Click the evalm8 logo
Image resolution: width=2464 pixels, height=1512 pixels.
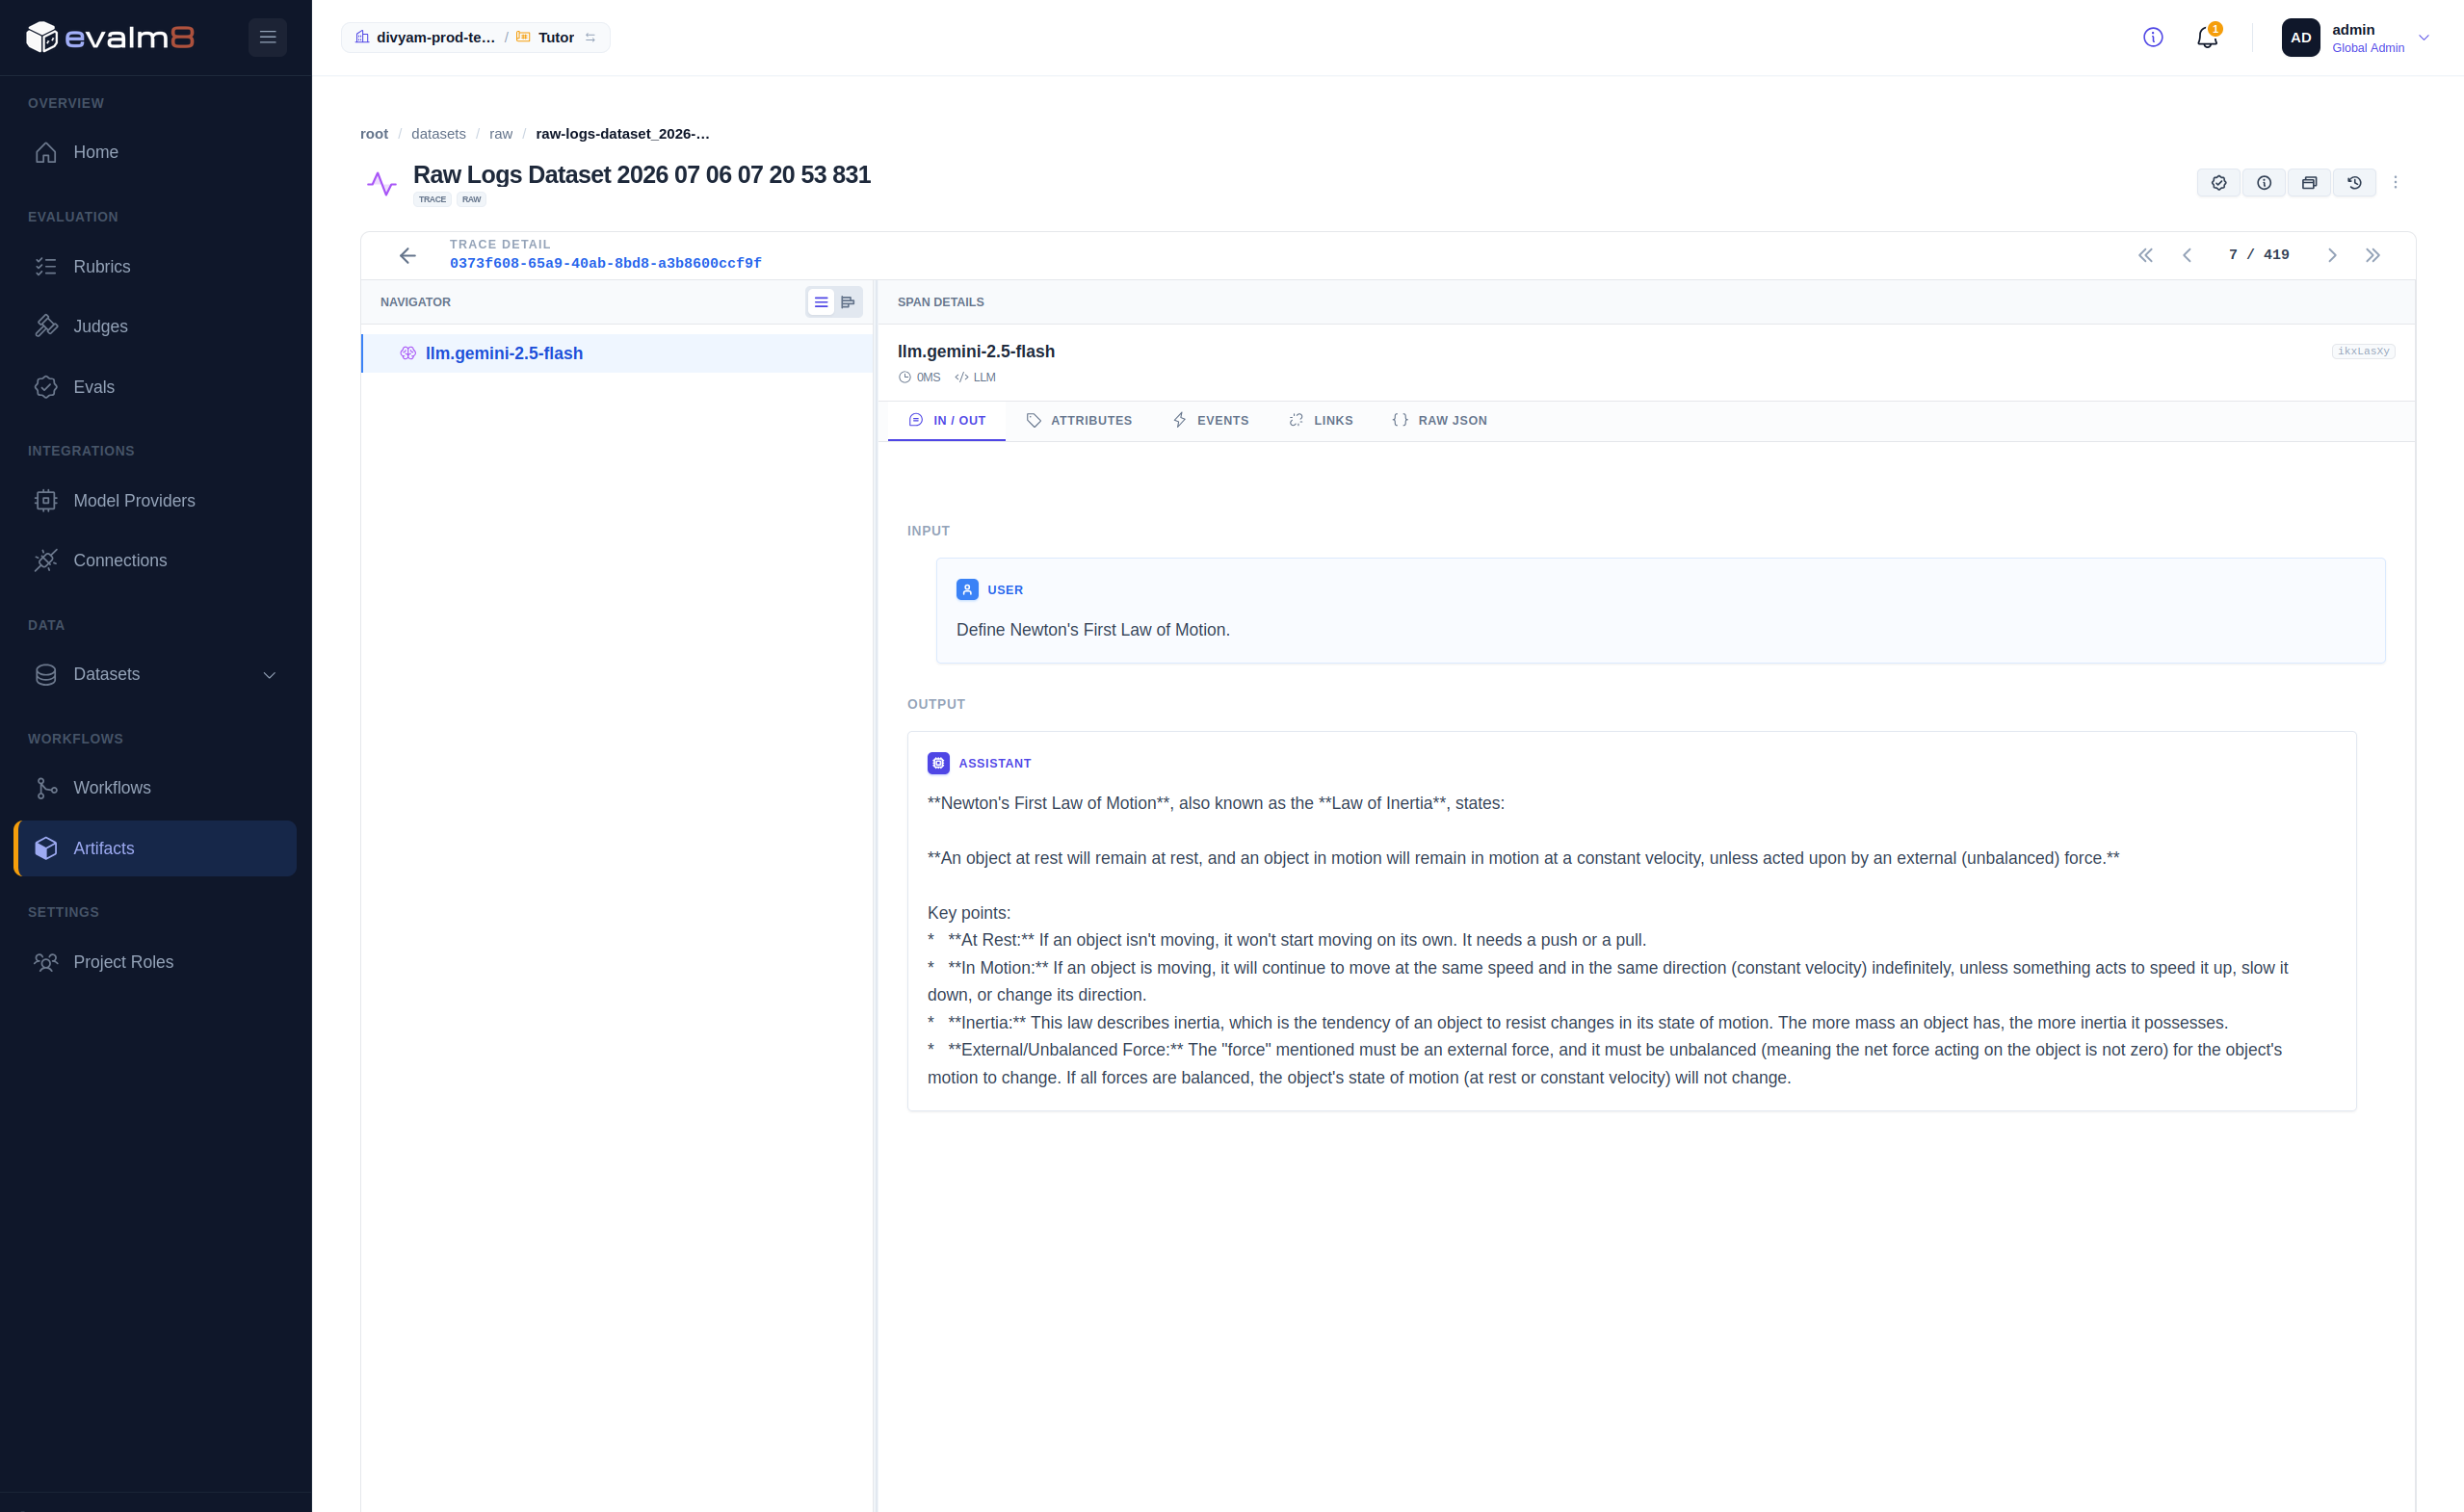tap(110, 38)
